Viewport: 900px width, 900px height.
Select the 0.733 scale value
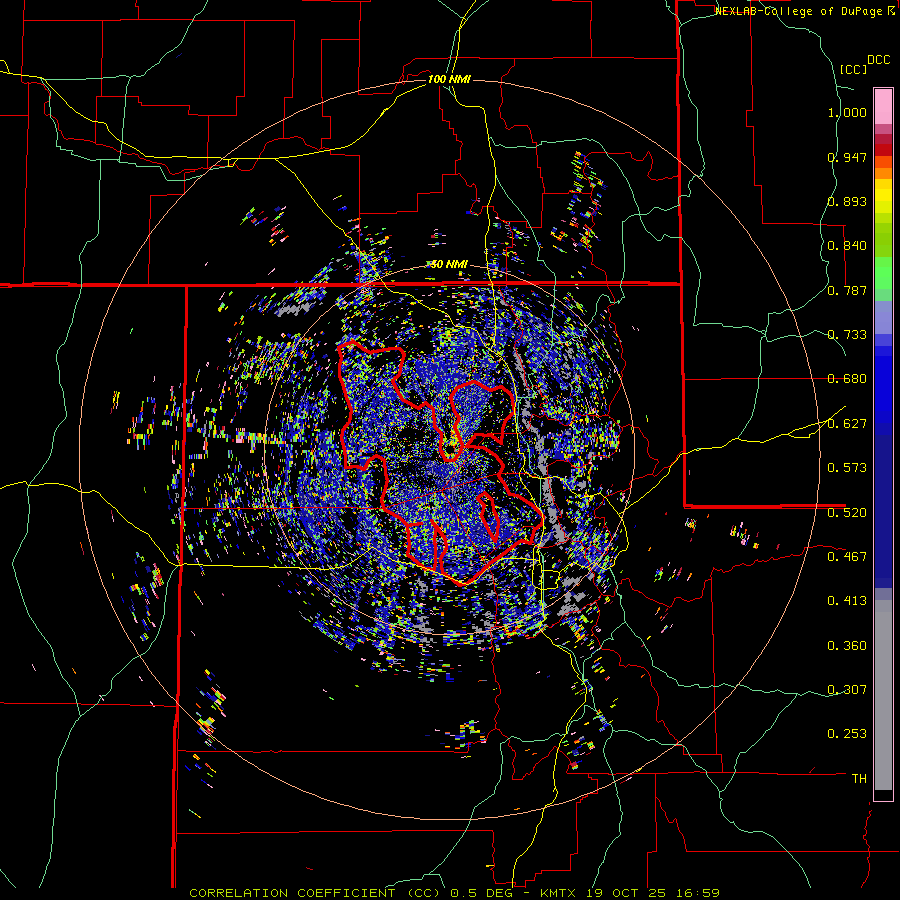pyautogui.click(x=847, y=335)
